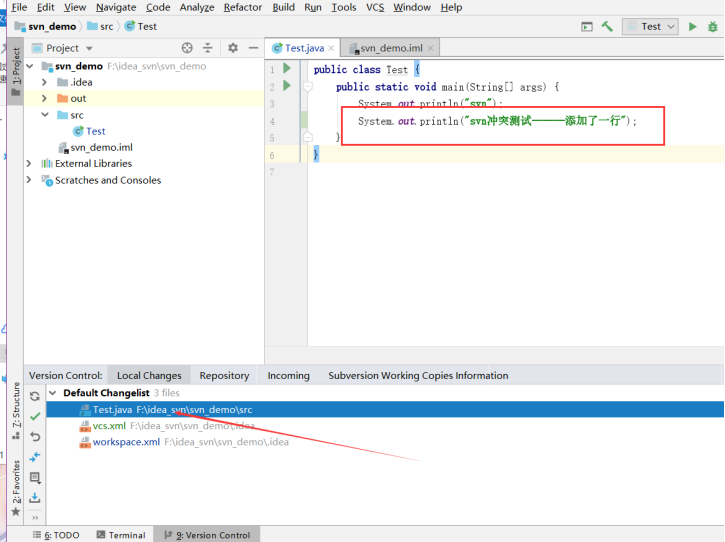Image resolution: width=725 pixels, height=542 pixels.
Task: Hide the Project panel with minus icon
Action: click(253, 48)
